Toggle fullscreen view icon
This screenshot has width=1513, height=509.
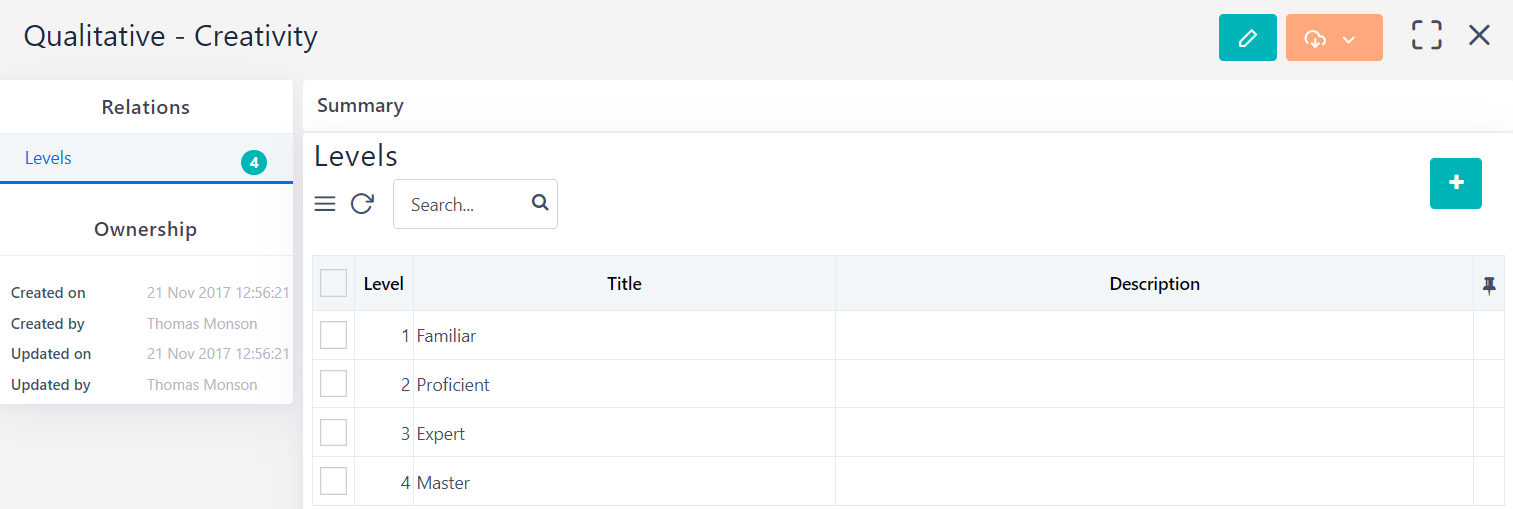tap(1426, 36)
